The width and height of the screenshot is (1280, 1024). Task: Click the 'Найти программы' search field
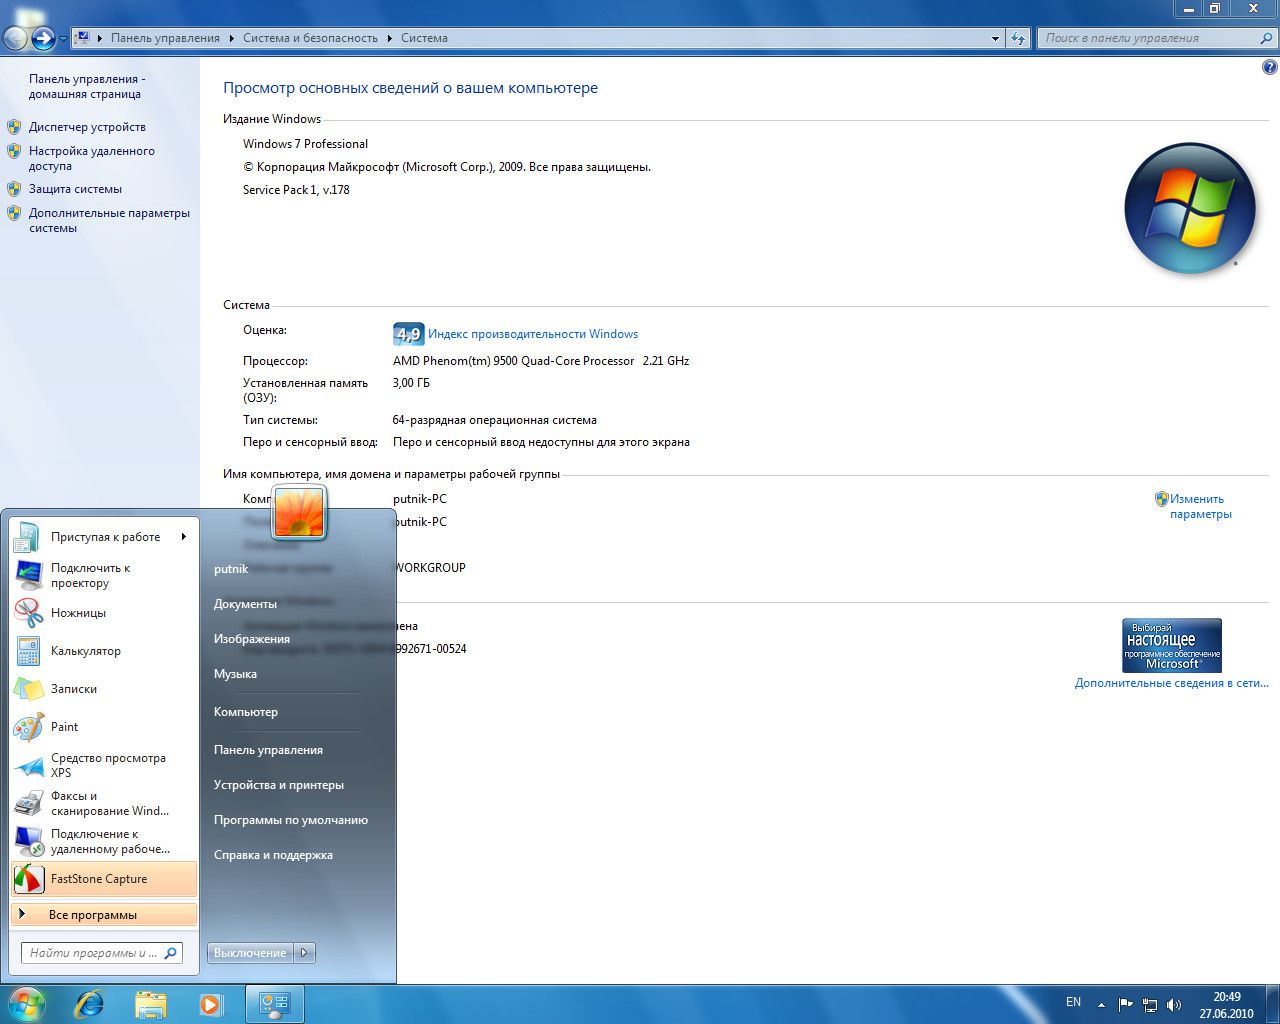click(x=92, y=953)
